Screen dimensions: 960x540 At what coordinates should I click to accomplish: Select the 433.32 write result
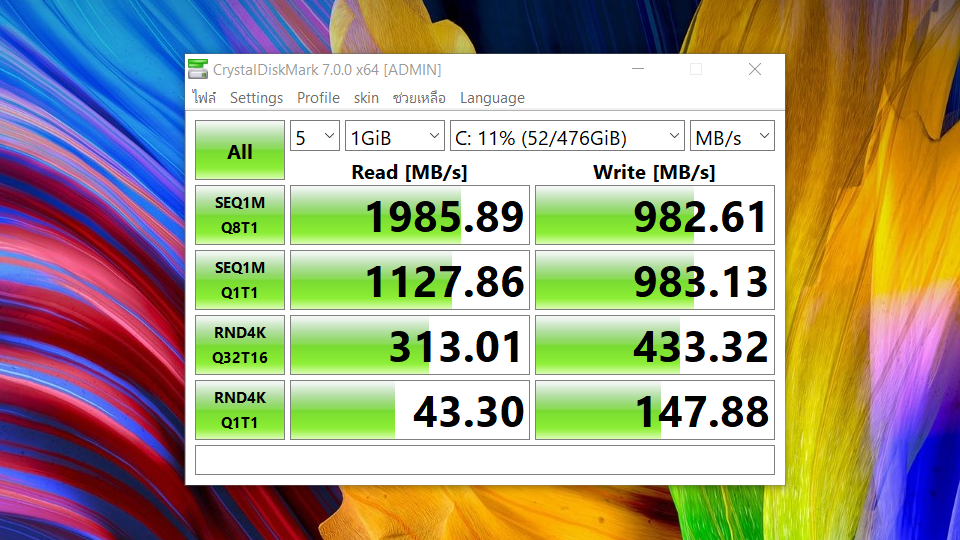point(654,345)
